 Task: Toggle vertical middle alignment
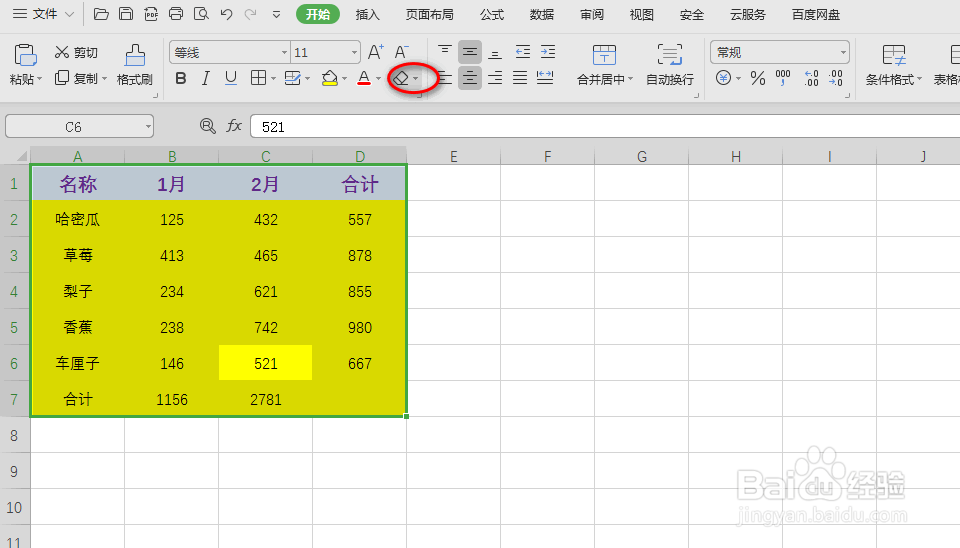click(470, 52)
